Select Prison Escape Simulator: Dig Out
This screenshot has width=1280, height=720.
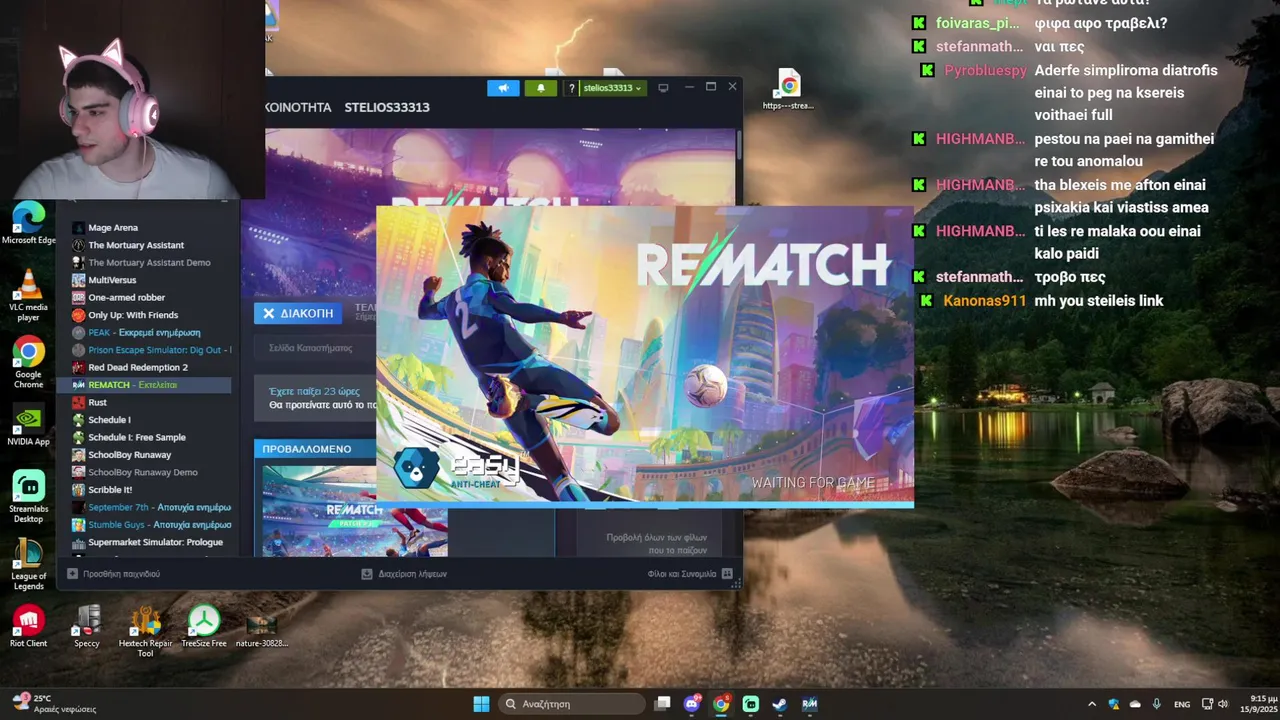pos(150,350)
